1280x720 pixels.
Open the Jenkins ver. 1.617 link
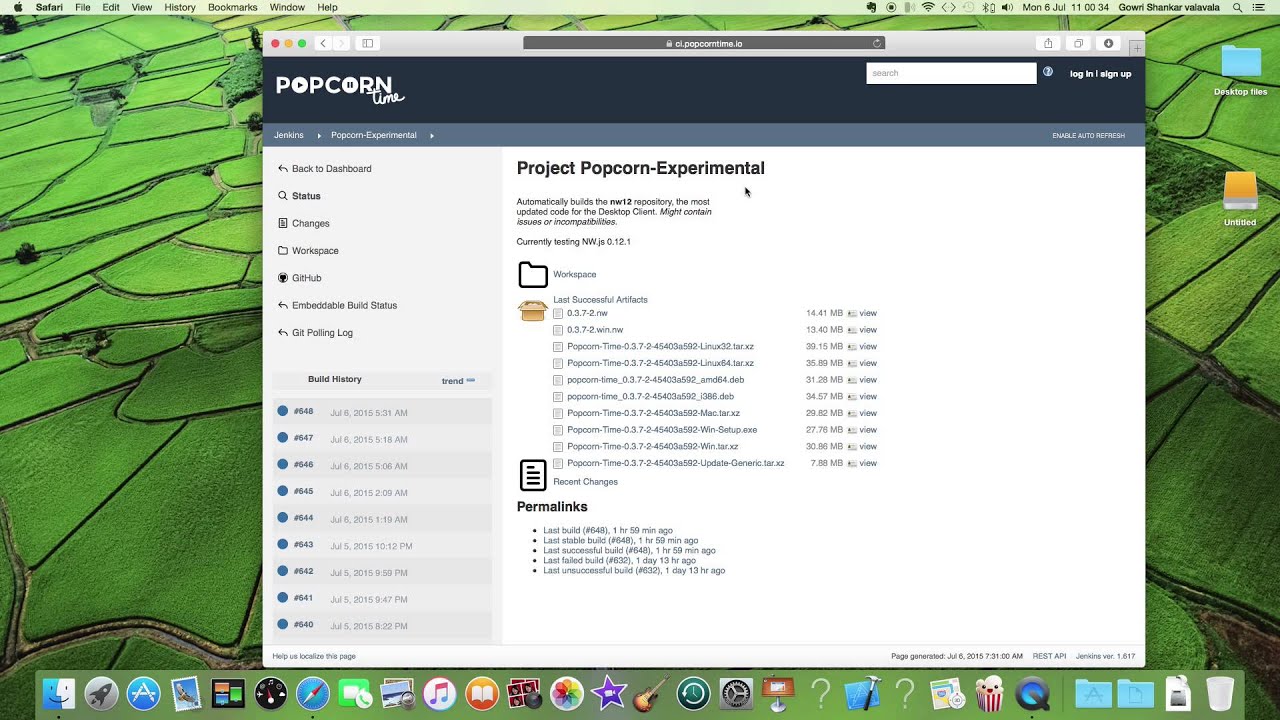tap(1105, 656)
